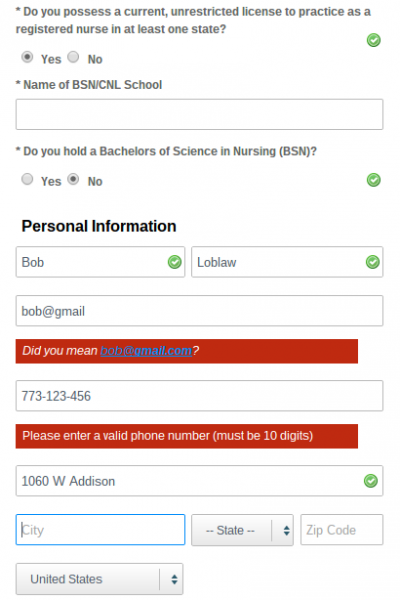The width and height of the screenshot is (400, 600).
Task: Open the State dropdown
Action: [242, 530]
